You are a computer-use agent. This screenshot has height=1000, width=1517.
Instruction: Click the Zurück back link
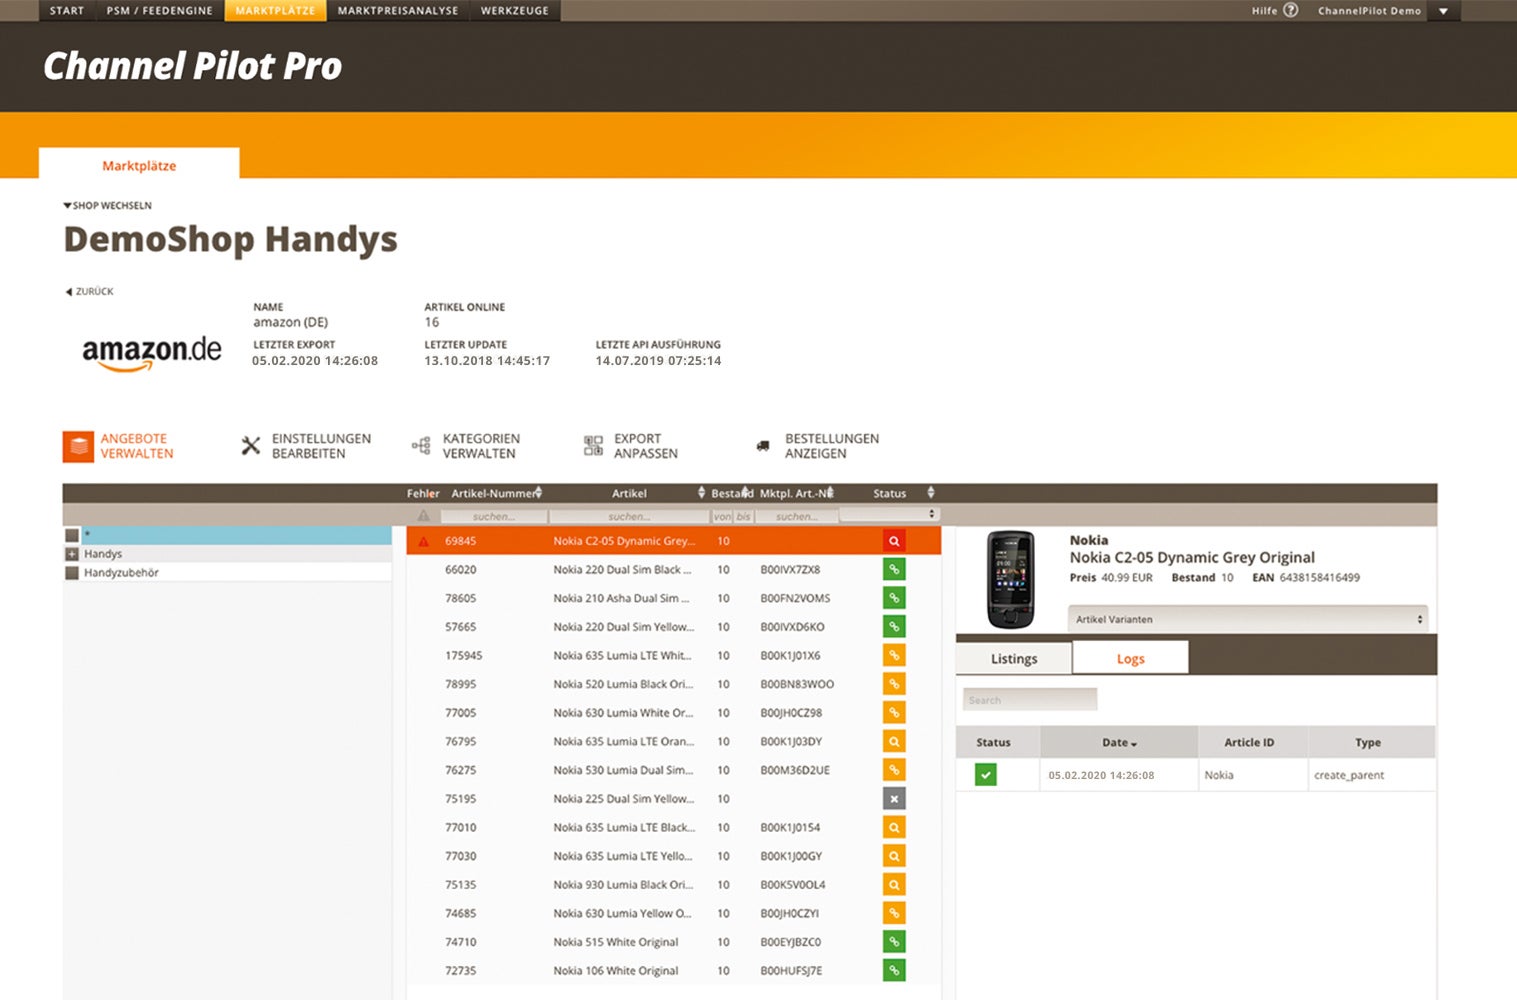[x=90, y=292]
